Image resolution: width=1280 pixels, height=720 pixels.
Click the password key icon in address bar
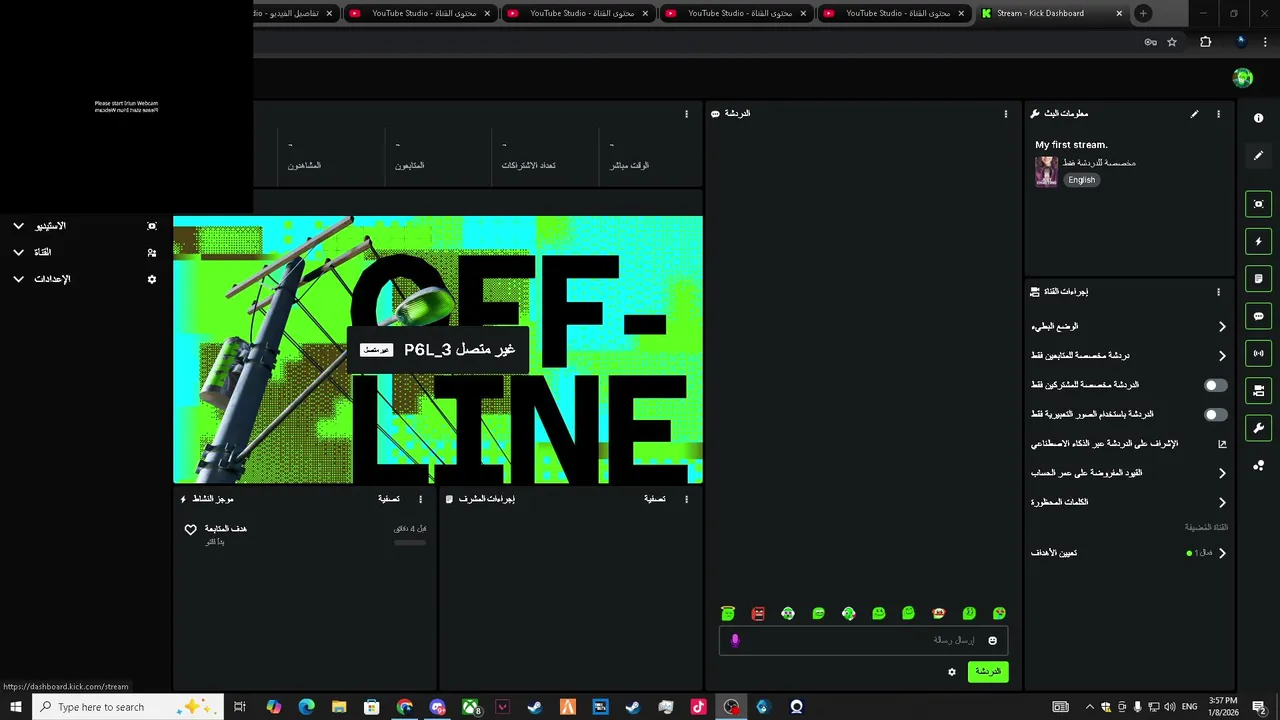[1151, 42]
